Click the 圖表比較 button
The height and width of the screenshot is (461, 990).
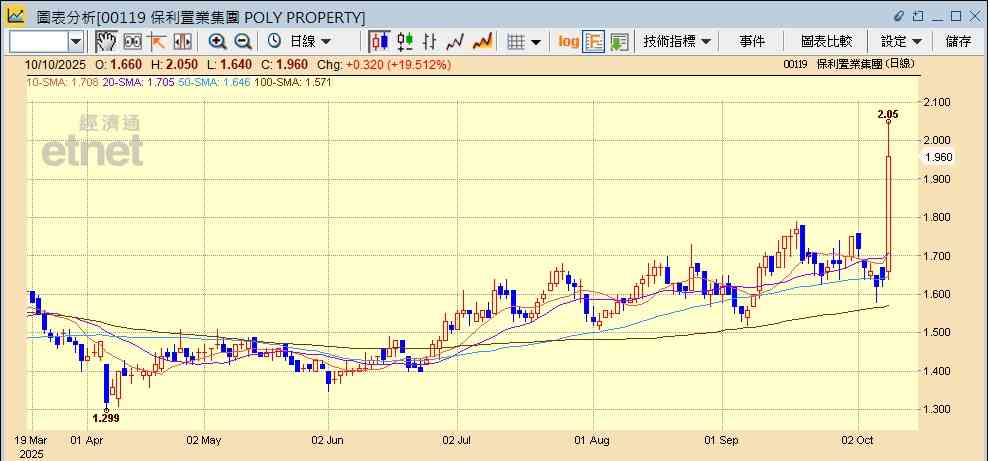click(x=826, y=41)
